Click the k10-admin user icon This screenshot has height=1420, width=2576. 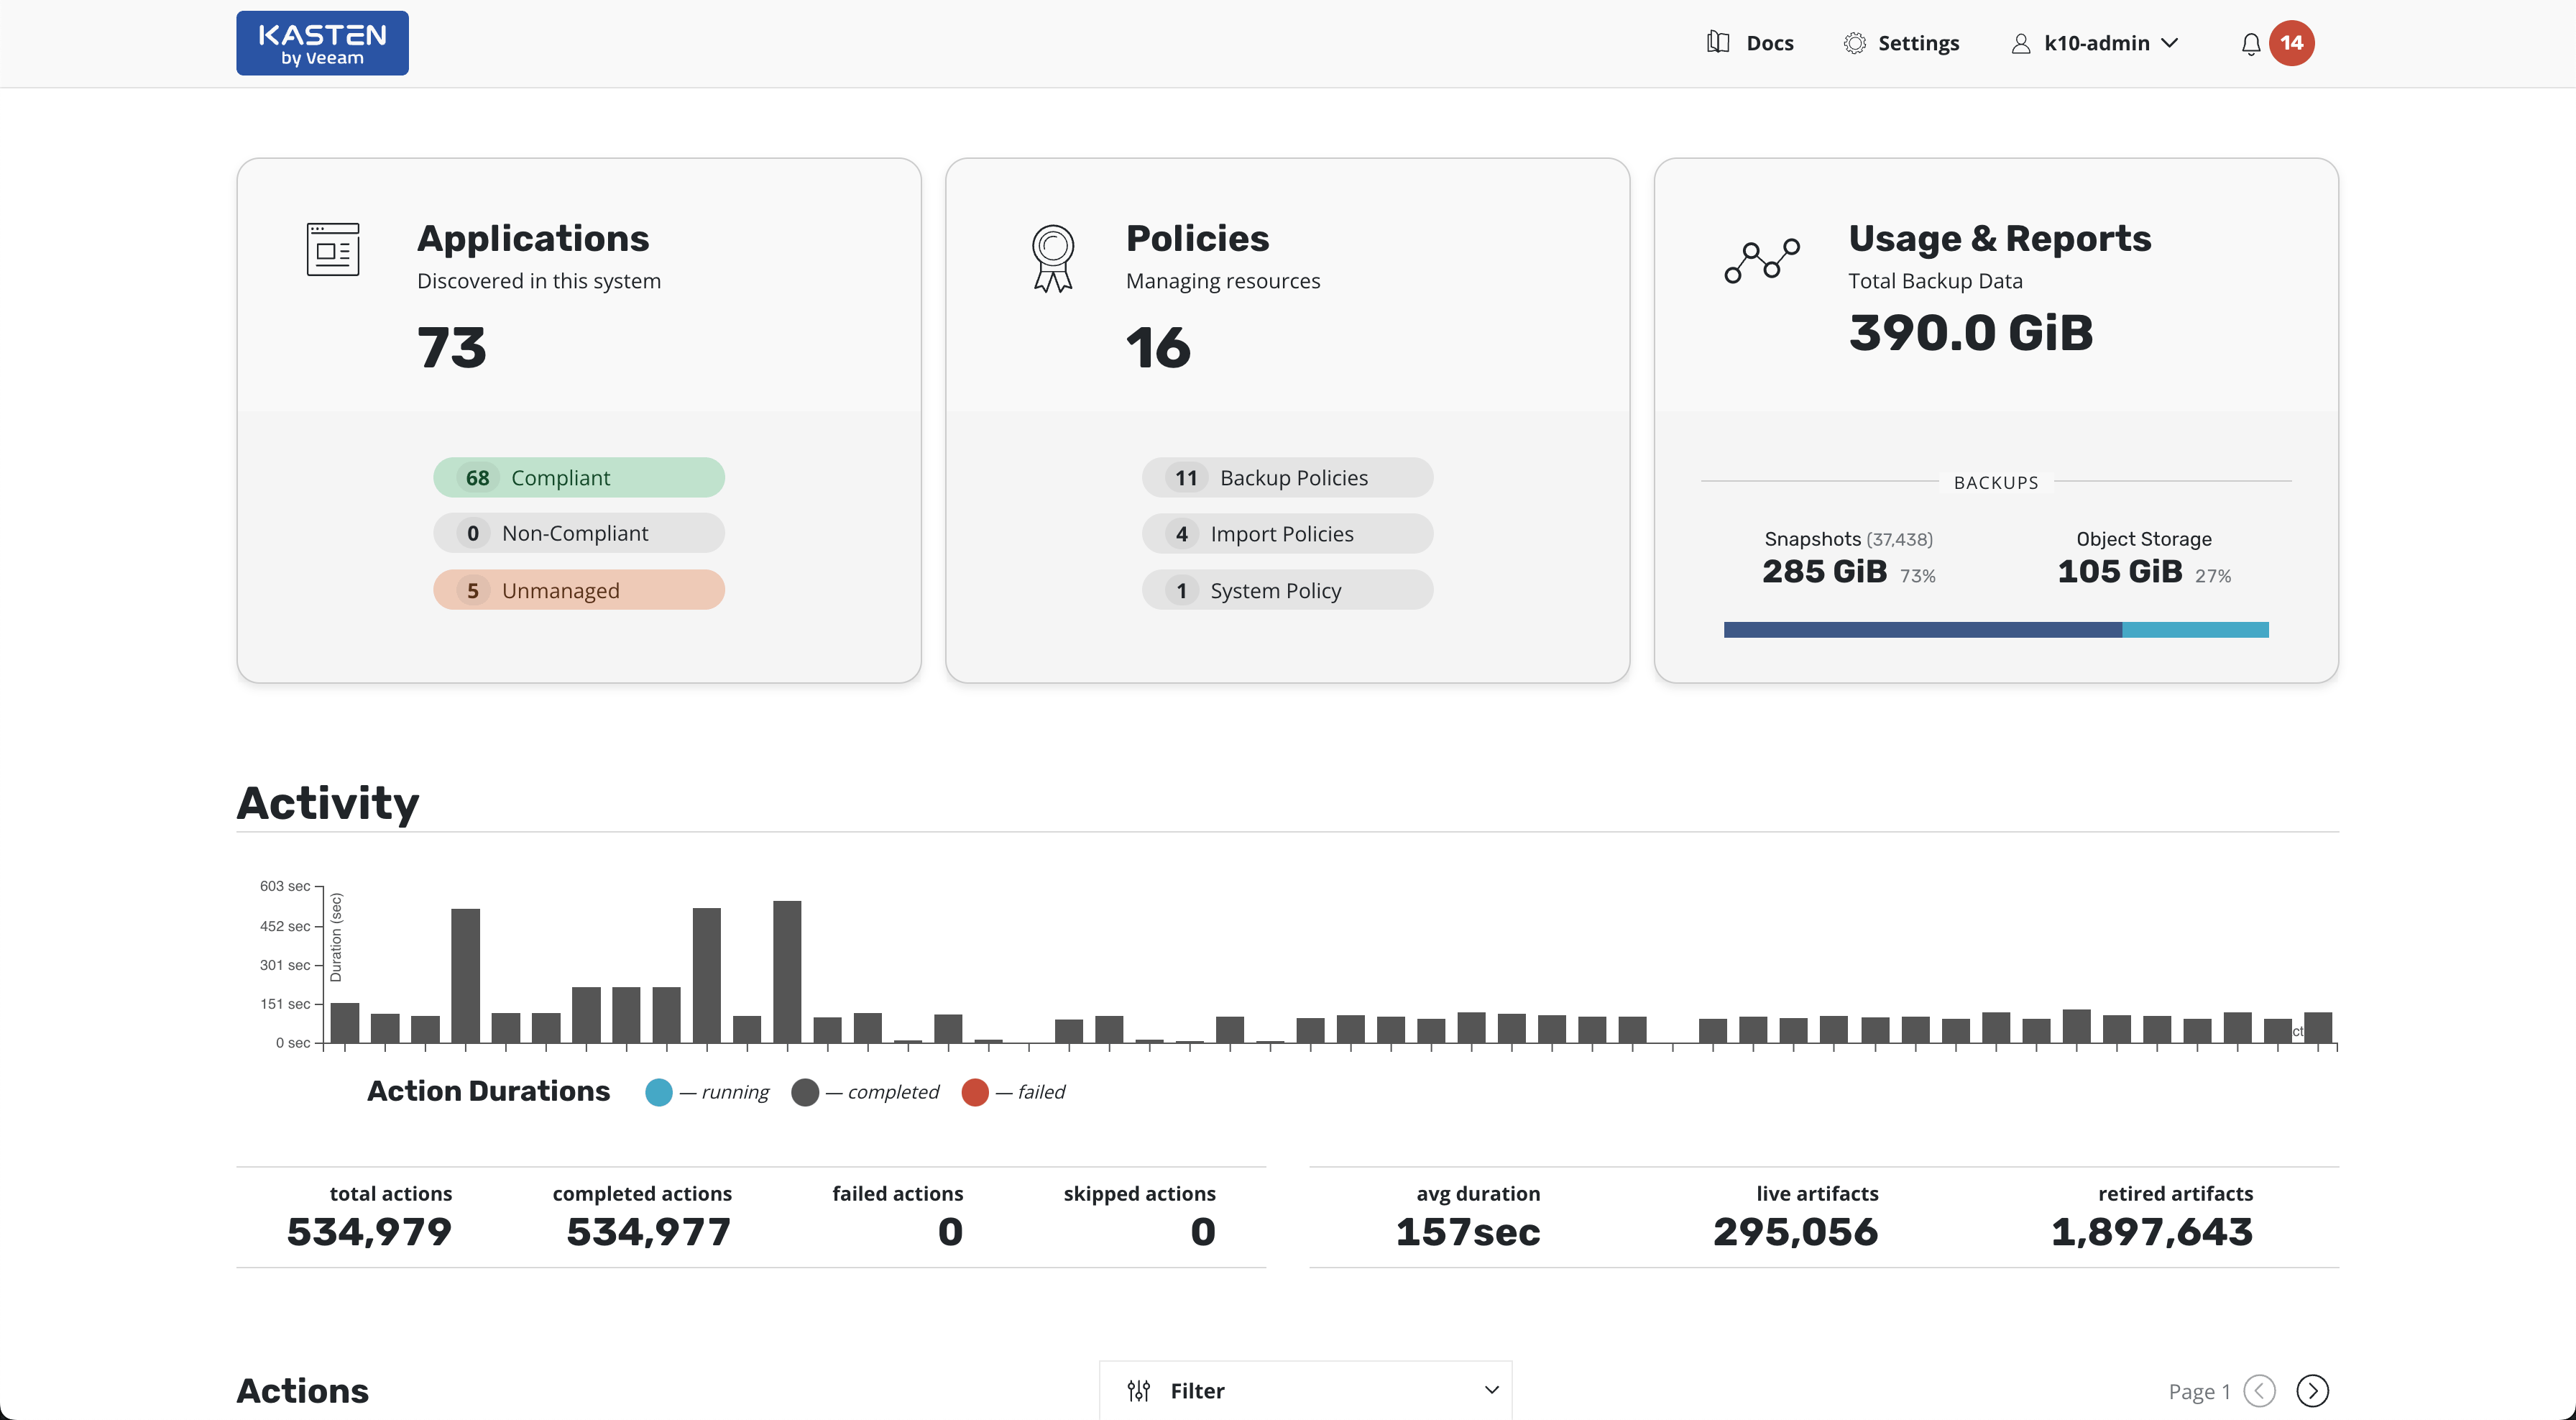tap(2021, 42)
